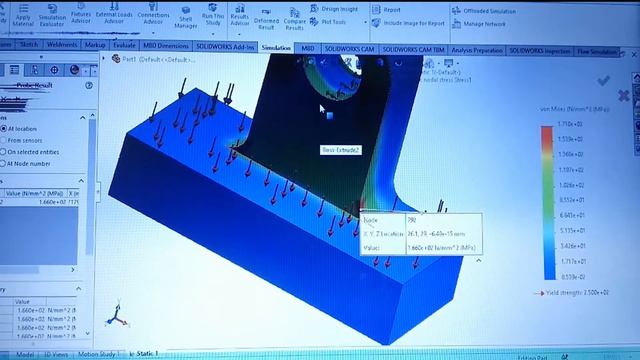640x360 pixels.
Task: Switch to the SOLIDWORKS Inspection tab
Action: (x=540, y=51)
